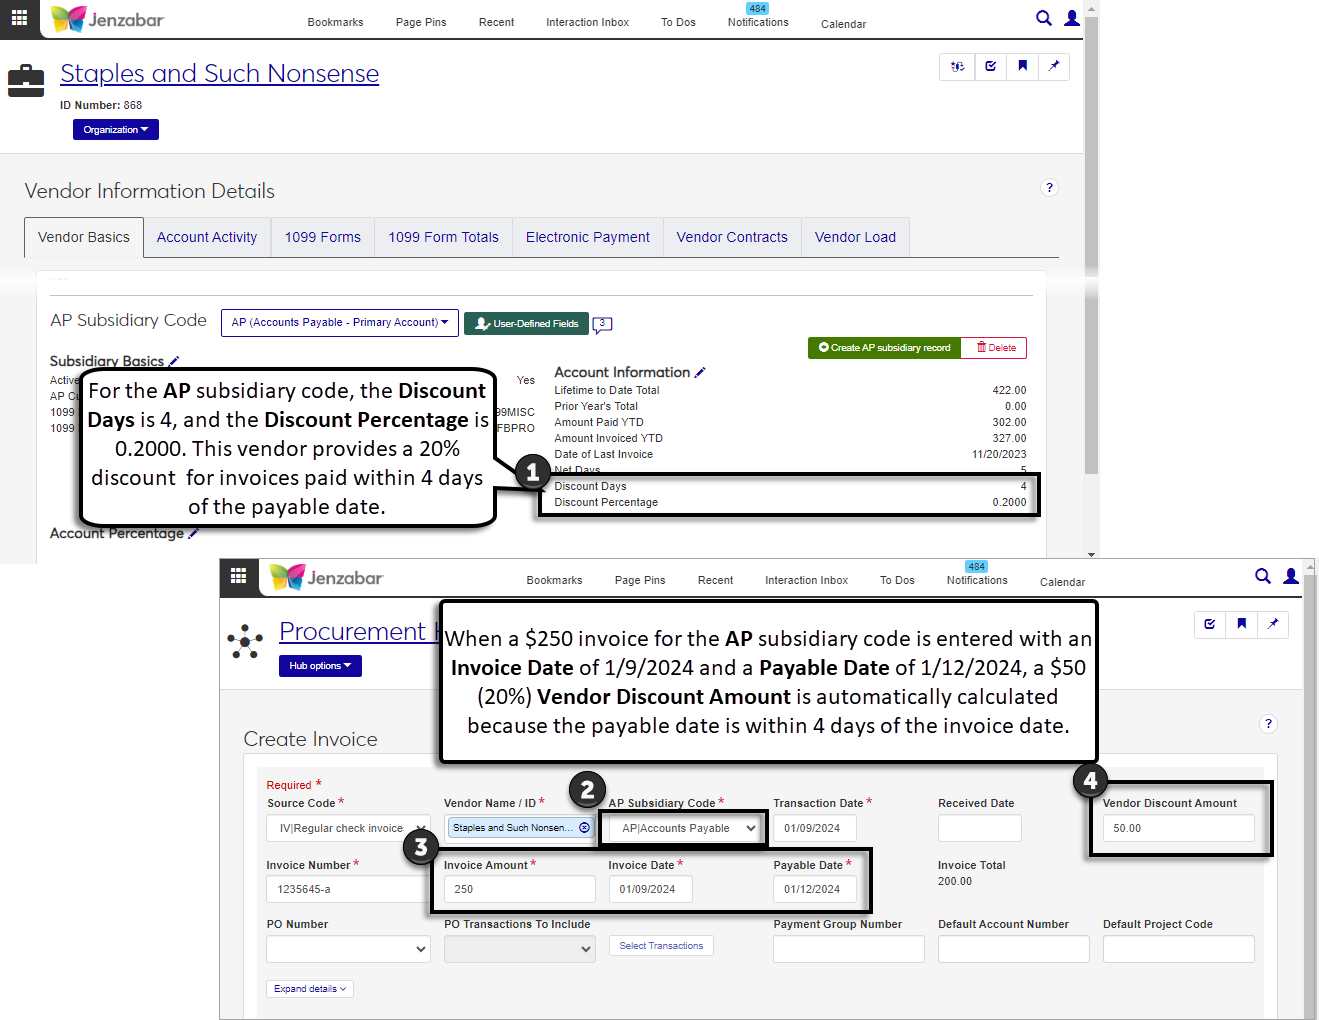Open help for Create Invoice
The height and width of the screenshot is (1020, 1319).
[x=1268, y=724]
